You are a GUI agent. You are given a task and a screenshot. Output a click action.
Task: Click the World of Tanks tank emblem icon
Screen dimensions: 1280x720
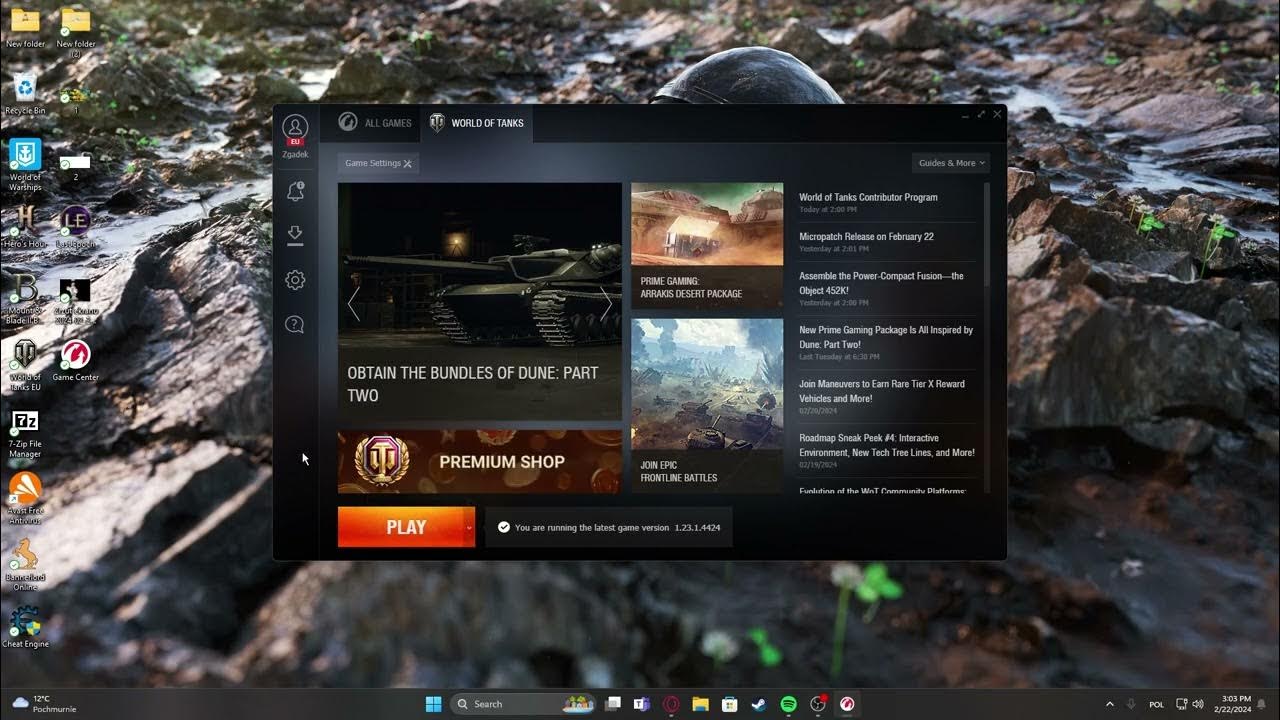tap(436, 122)
